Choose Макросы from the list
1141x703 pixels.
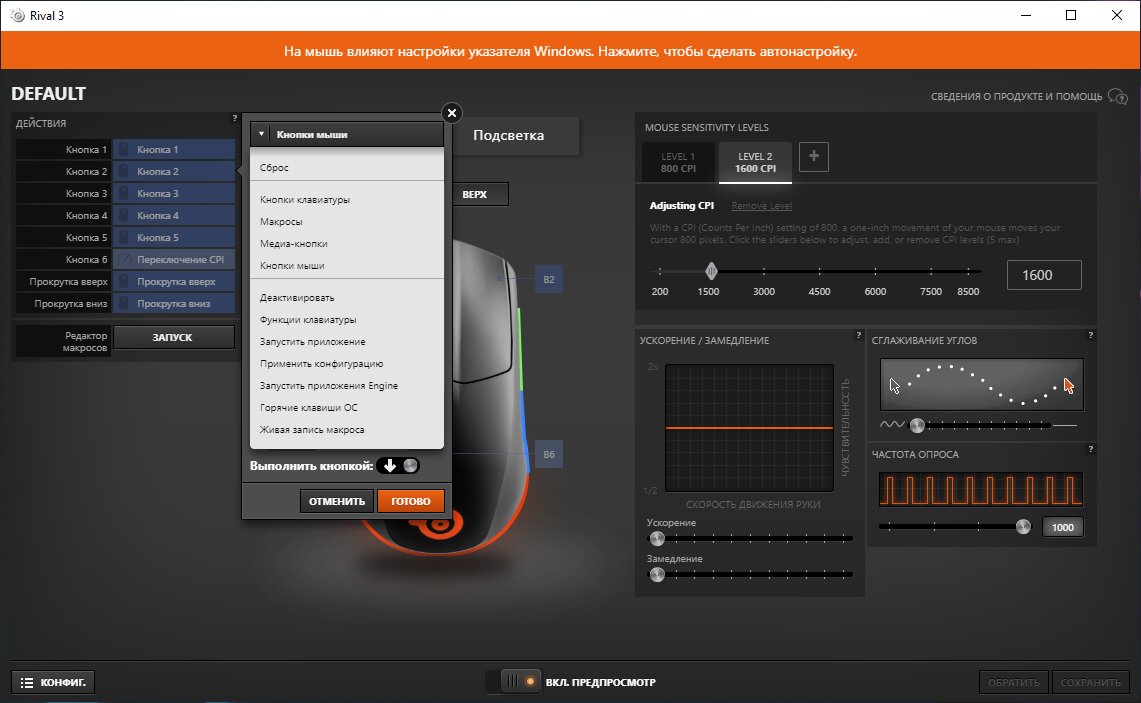281,221
